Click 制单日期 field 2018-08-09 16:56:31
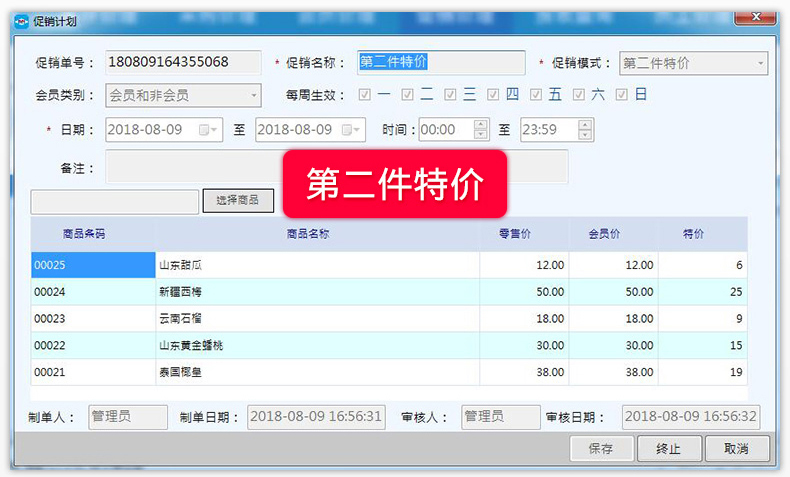The height and width of the screenshot is (477, 790). coord(316,417)
